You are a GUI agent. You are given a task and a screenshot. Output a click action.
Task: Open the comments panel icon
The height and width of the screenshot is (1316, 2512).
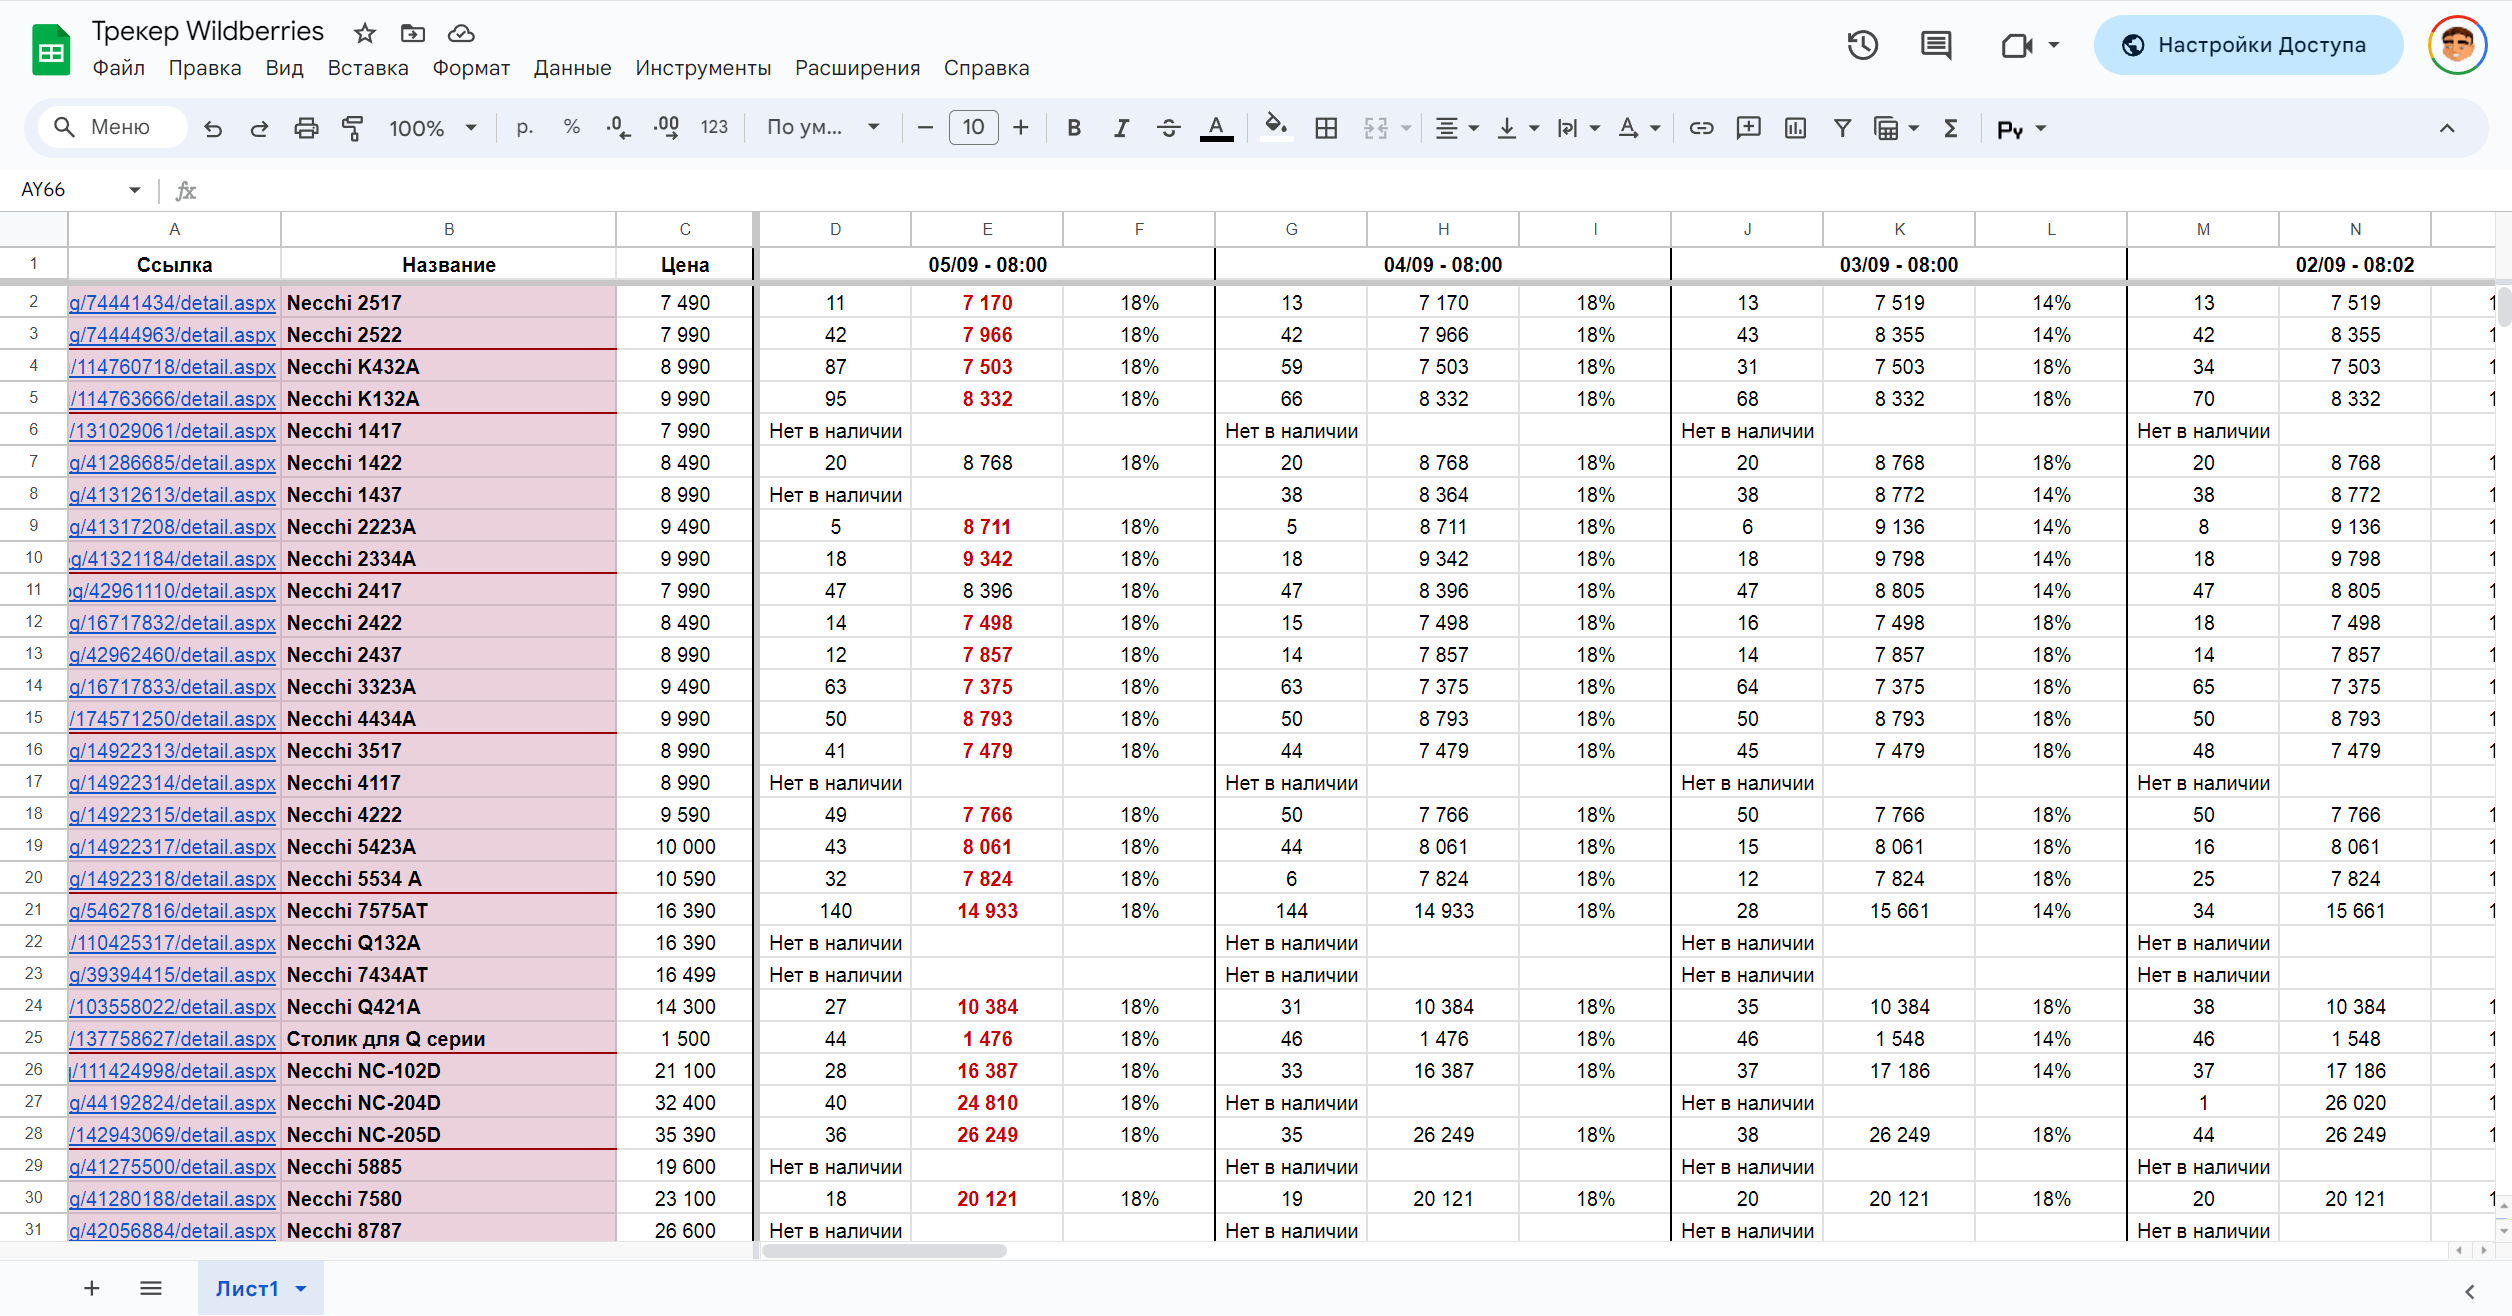point(1936,45)
